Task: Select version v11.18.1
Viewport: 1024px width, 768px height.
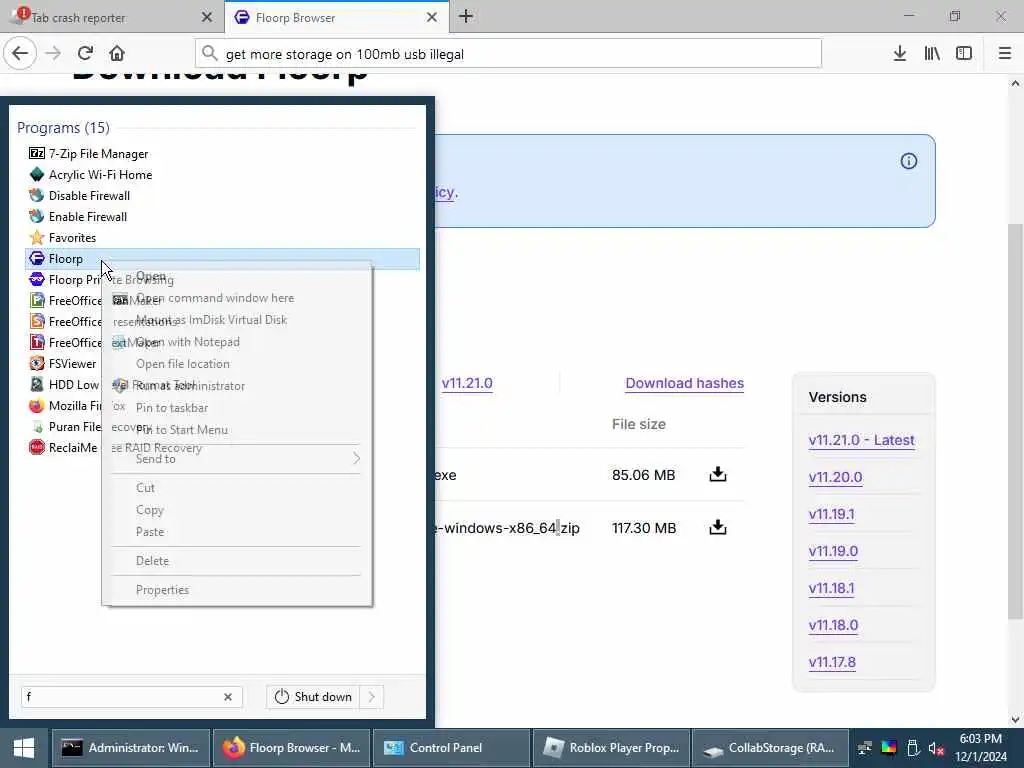Action: click(x=831, y=588)
